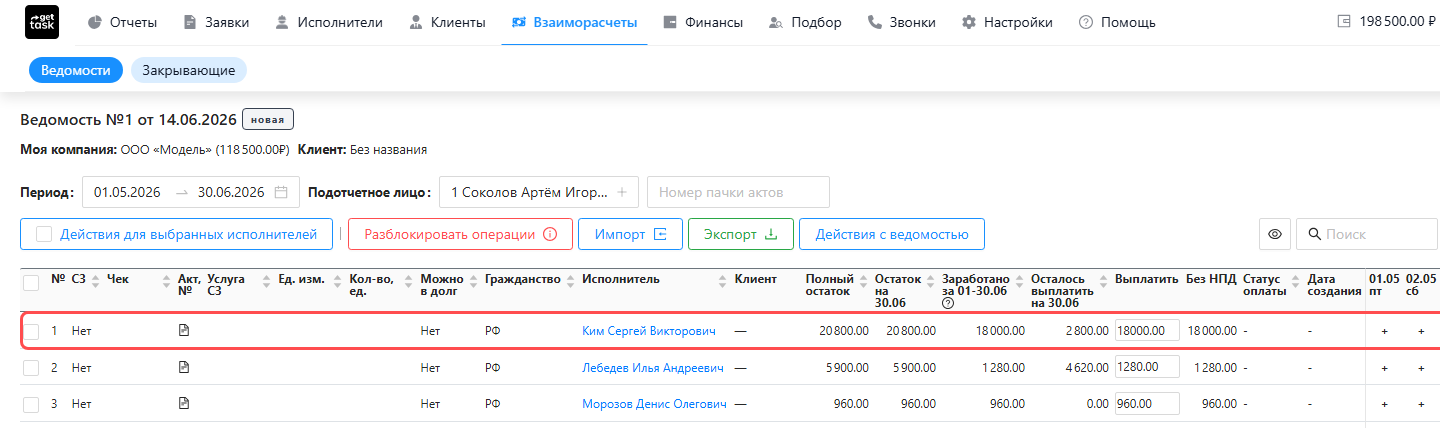Open Отчеты menu
Screen dimensions: 1440x428
tap(122, 22)
